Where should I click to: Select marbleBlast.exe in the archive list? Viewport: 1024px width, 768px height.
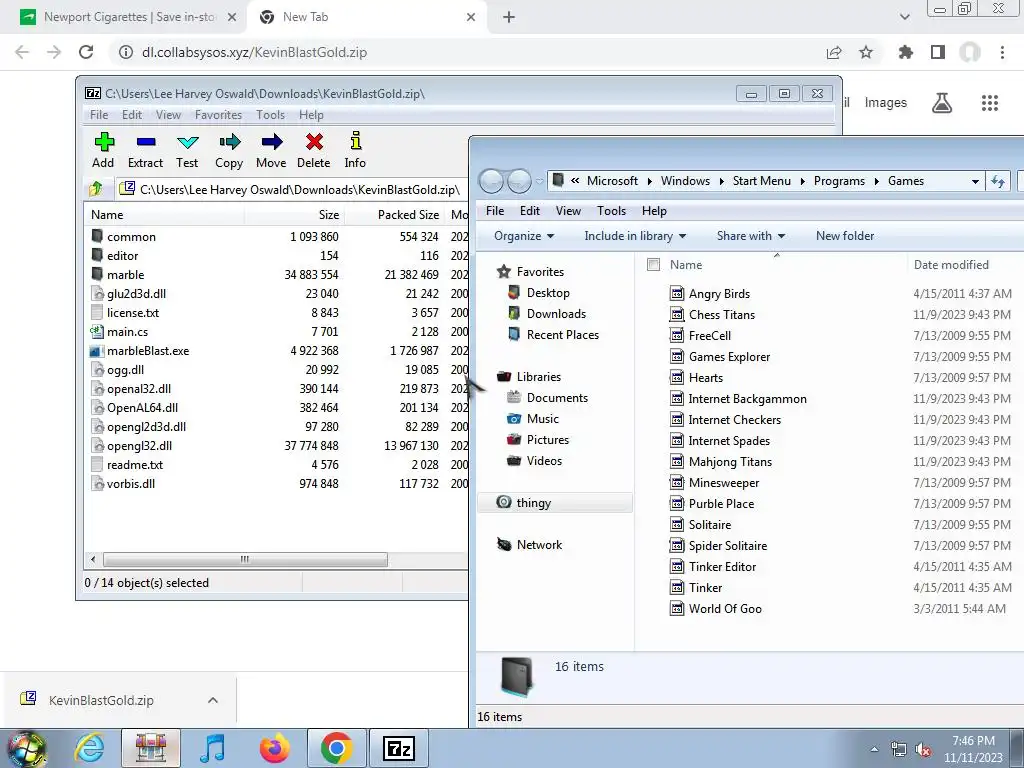click(148, 351)
